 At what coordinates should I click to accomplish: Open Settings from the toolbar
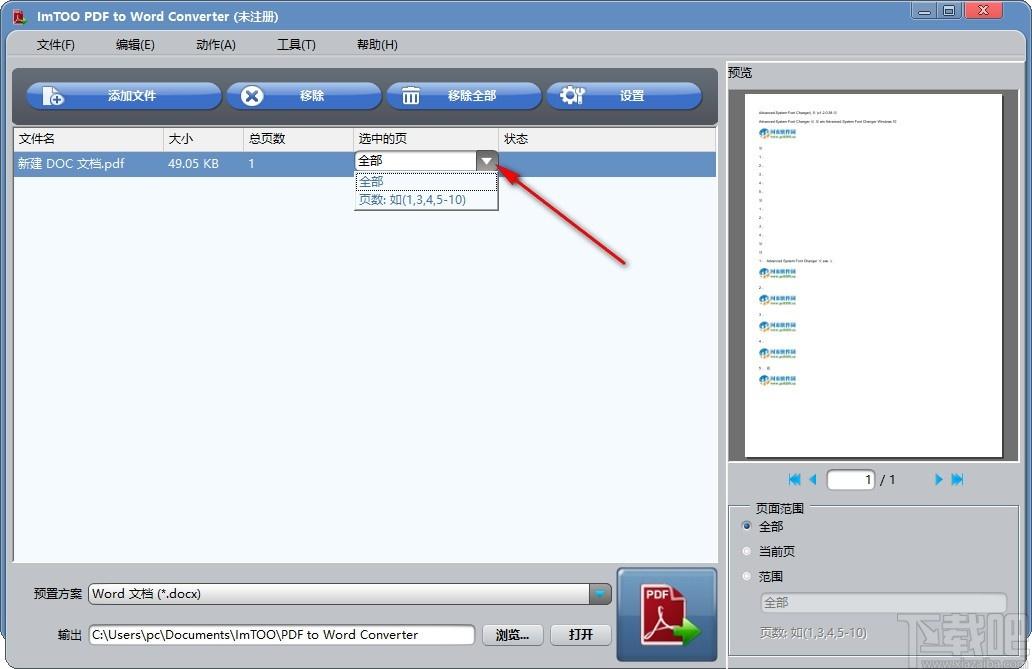(x=624, y=96)
